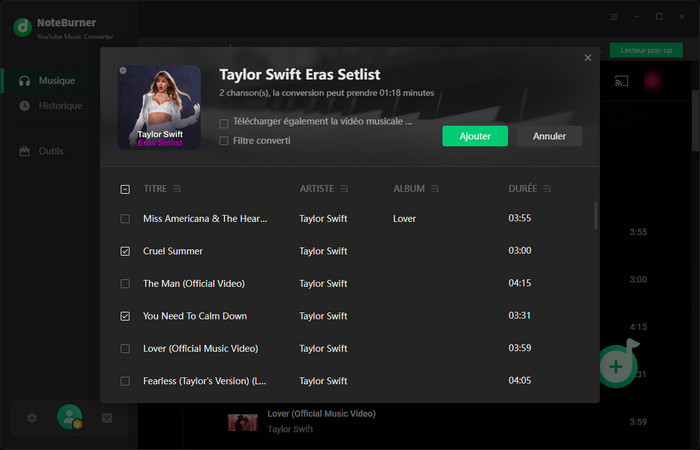Click the ARTISTE column header
The image size is (700, 450).
317,189
